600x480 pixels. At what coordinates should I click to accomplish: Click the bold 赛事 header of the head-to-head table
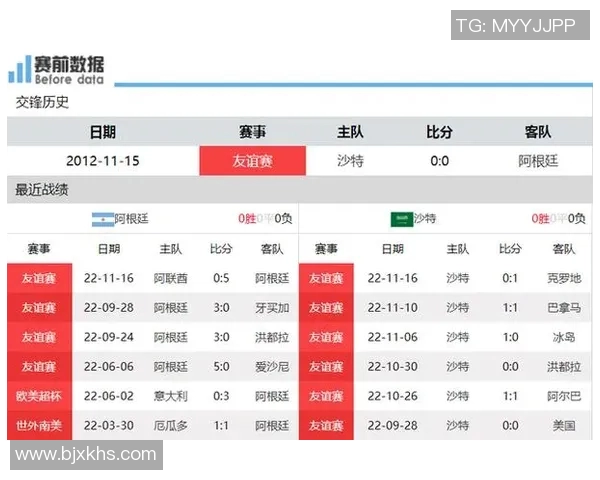[252, 132]
